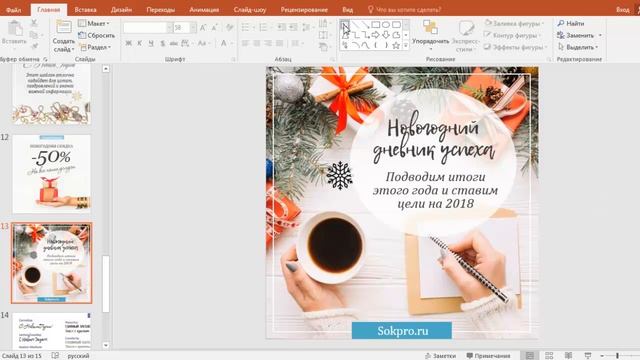Increase font size with the large A icon

(x=203, y=27)
